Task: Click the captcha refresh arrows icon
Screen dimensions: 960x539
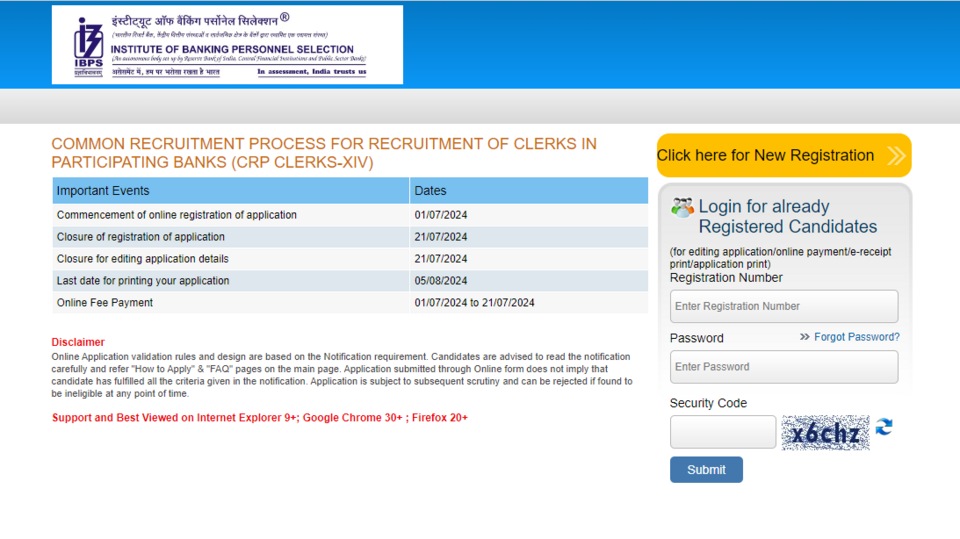Action: (883, 426)
